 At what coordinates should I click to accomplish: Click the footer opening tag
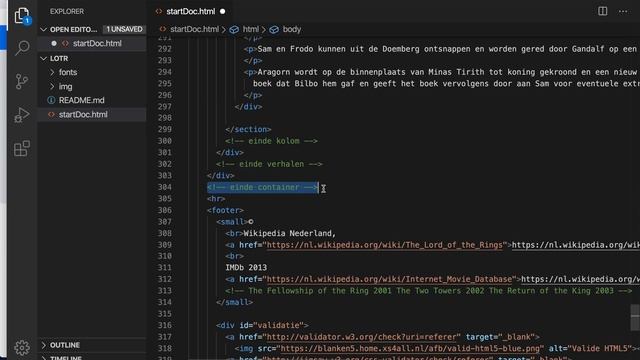tap(225, 210)
